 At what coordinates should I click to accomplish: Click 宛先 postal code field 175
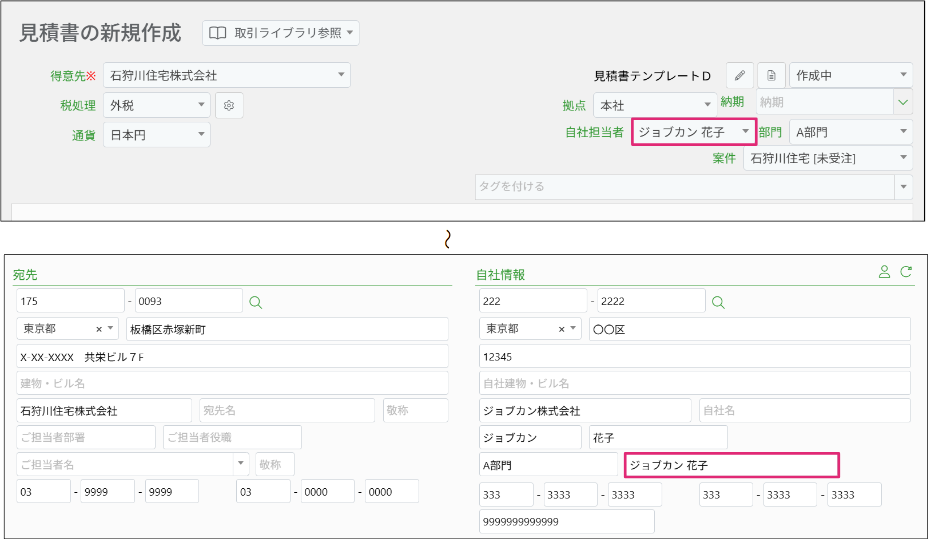(70, 301)
